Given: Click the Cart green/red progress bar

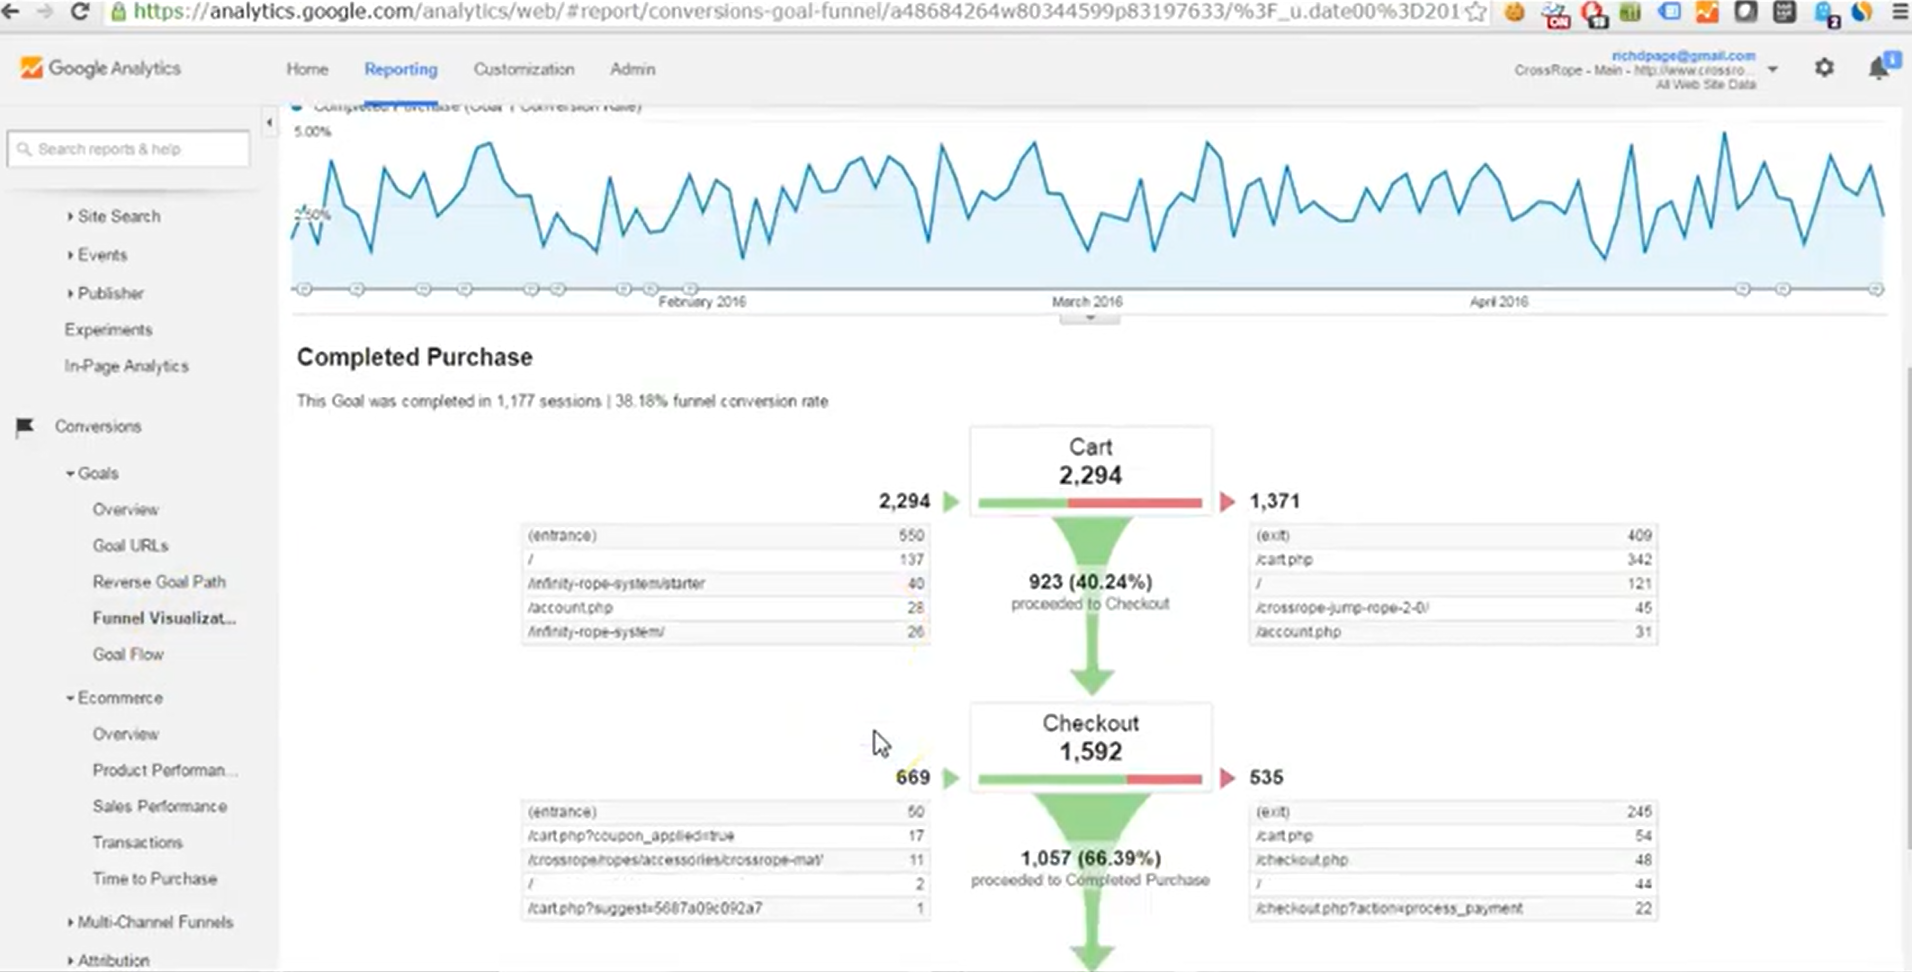Looking at the screenshot, I should (x=1090, y=502).
